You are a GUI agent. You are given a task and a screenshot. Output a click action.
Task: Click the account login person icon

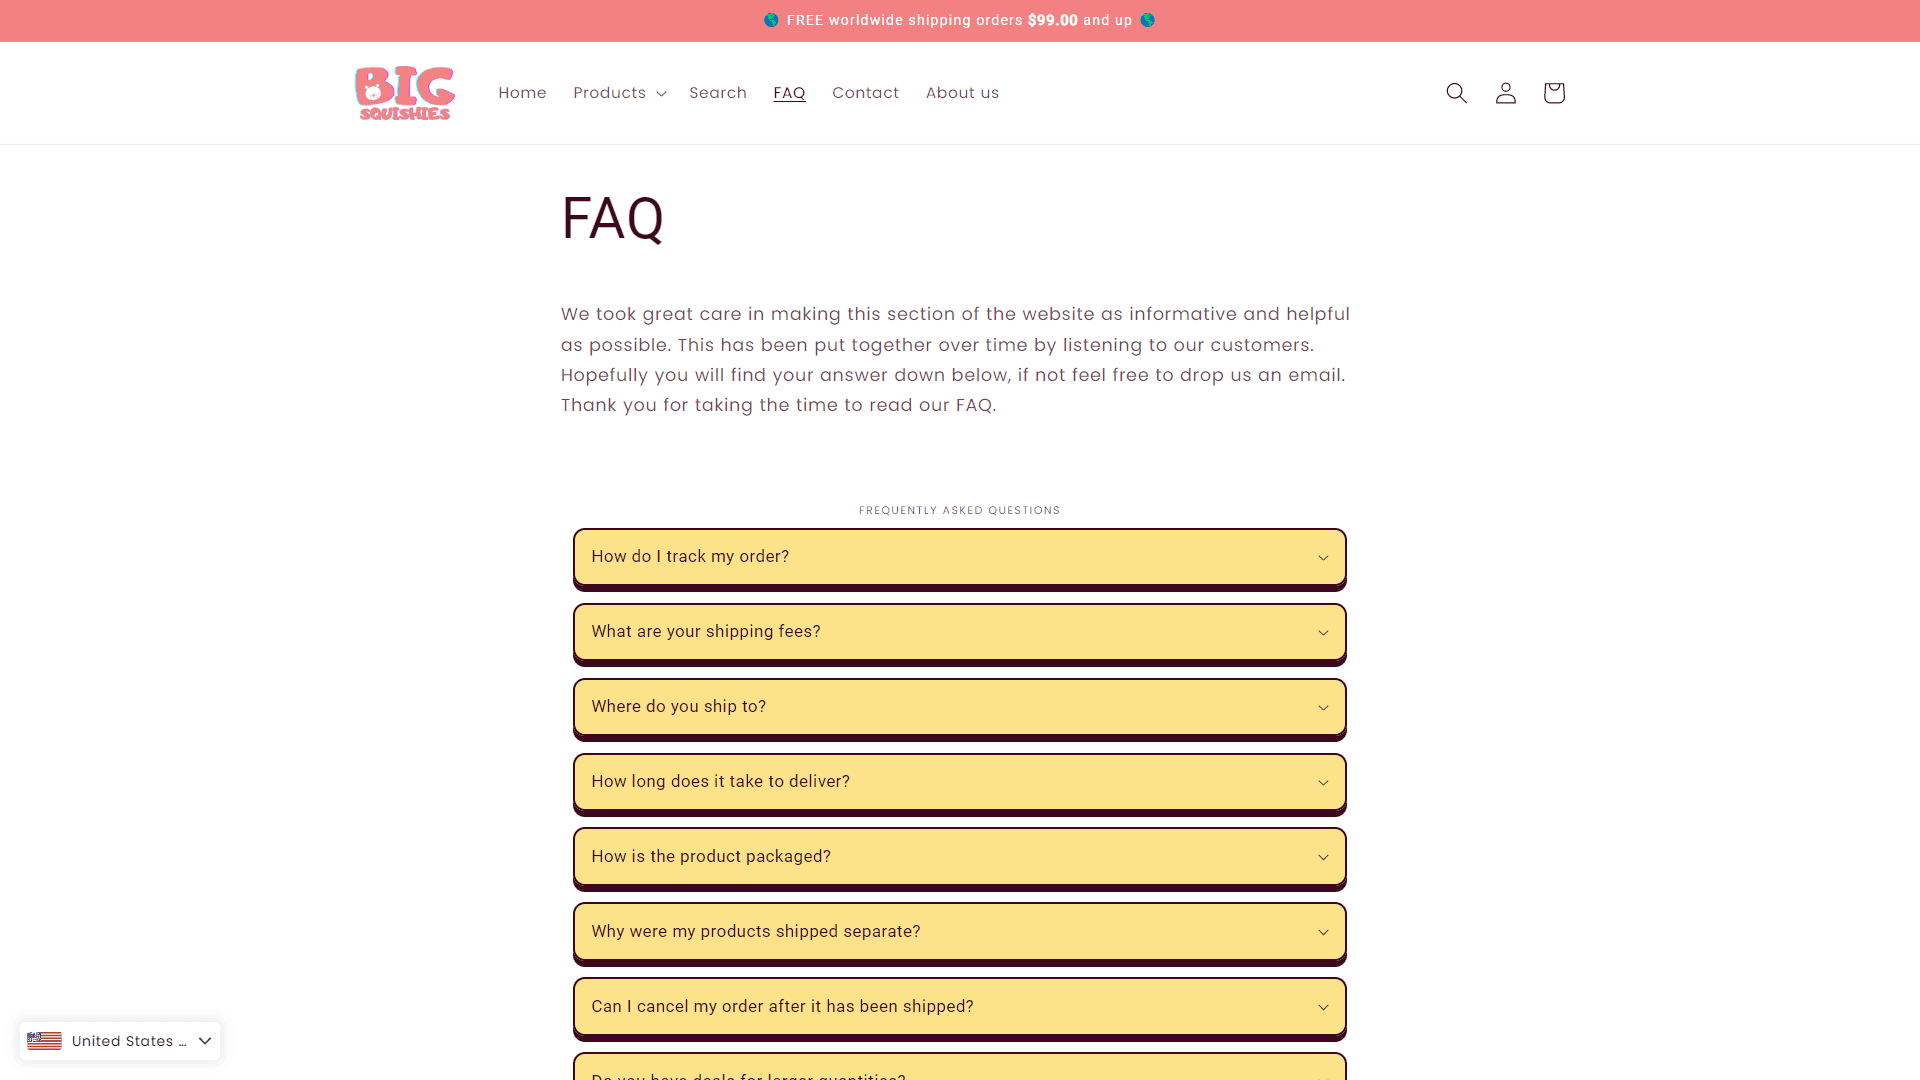[1505, 93]
